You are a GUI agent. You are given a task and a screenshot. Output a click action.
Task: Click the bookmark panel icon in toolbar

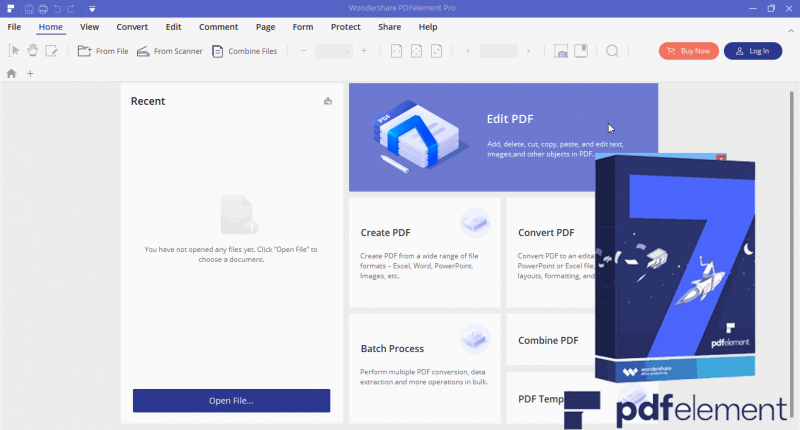tap(581, 50)
